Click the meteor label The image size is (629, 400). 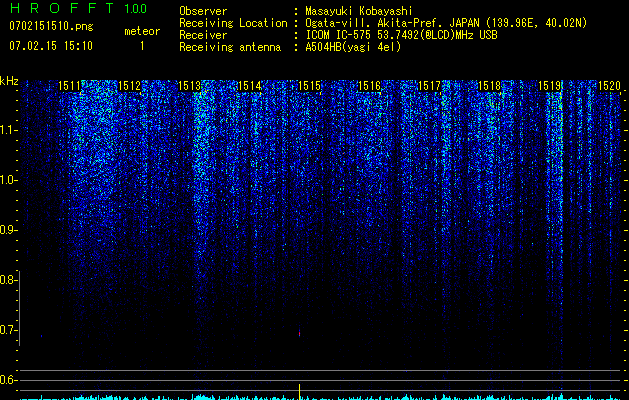click(142, 31)
